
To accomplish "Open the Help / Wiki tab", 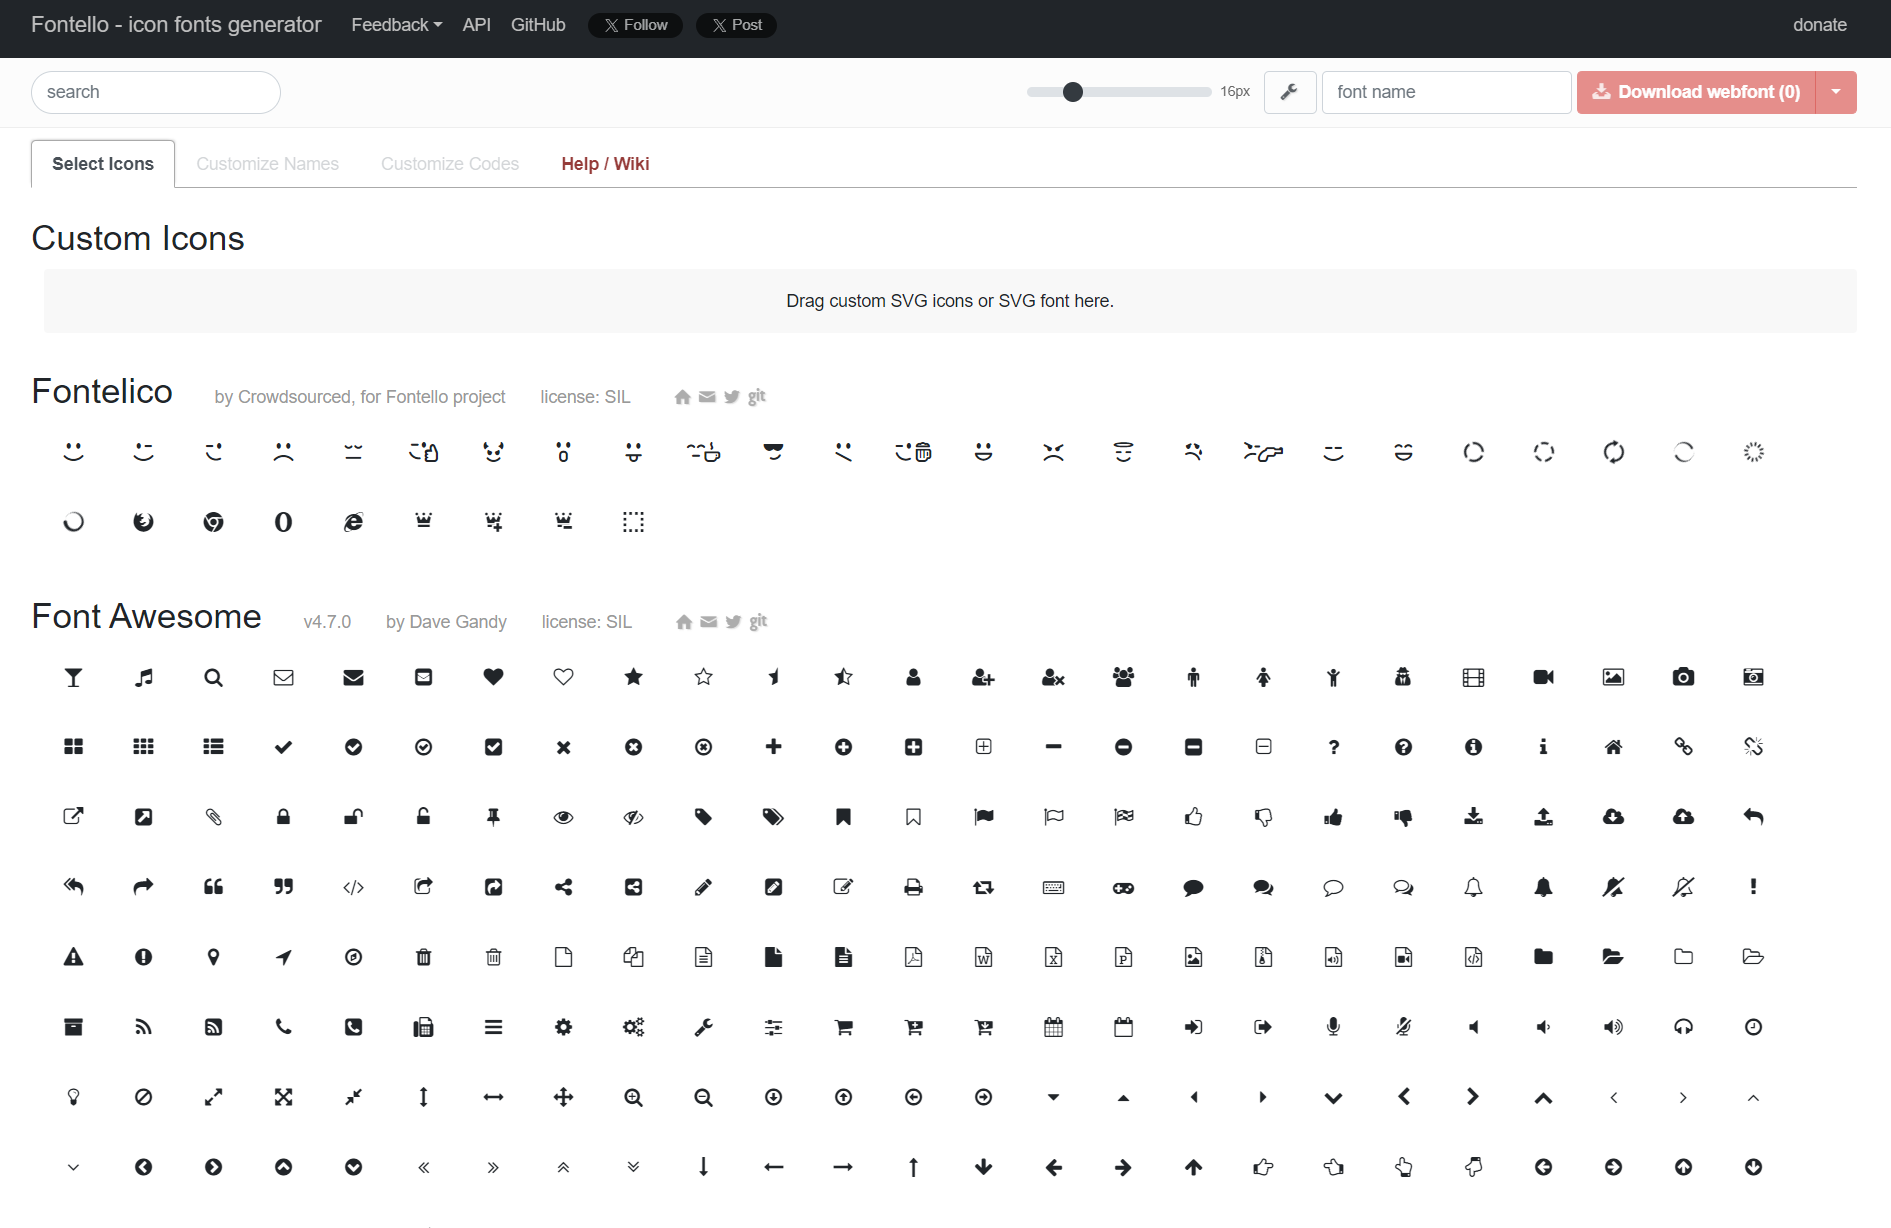I will (605, 164).
